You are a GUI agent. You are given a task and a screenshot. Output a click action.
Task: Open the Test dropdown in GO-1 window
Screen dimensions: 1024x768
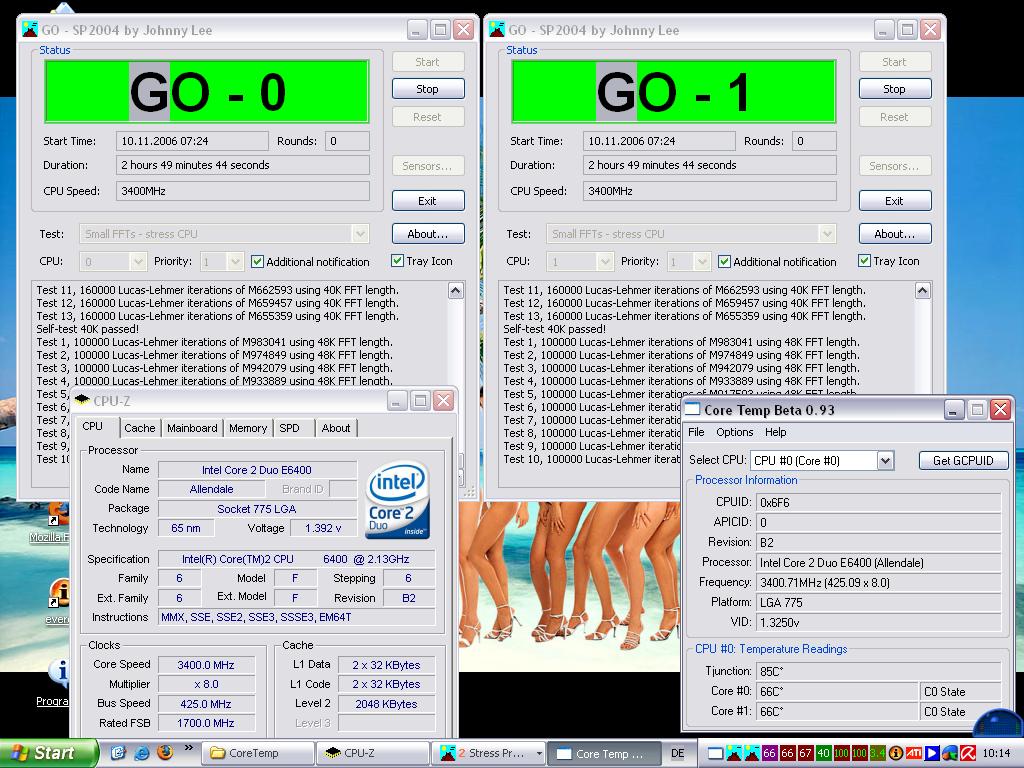pos(827,234)
